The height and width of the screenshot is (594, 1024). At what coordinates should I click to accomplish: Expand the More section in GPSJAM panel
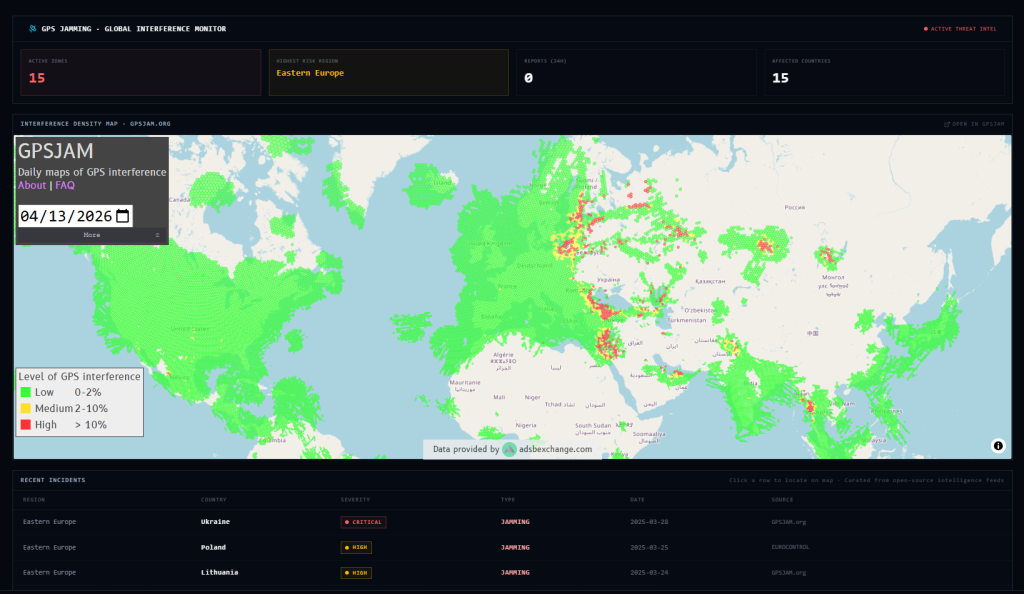pyautogui.click(x=92, y=235)
